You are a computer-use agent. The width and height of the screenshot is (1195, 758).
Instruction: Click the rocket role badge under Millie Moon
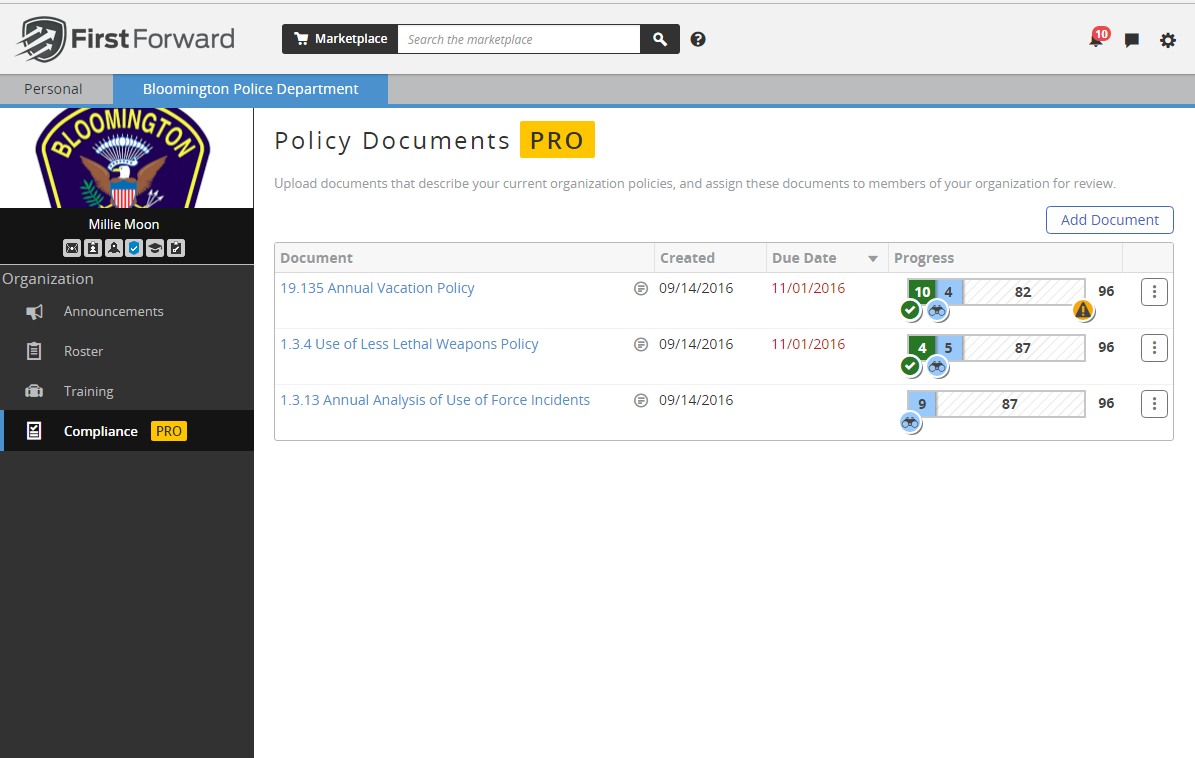pos(114,248)
